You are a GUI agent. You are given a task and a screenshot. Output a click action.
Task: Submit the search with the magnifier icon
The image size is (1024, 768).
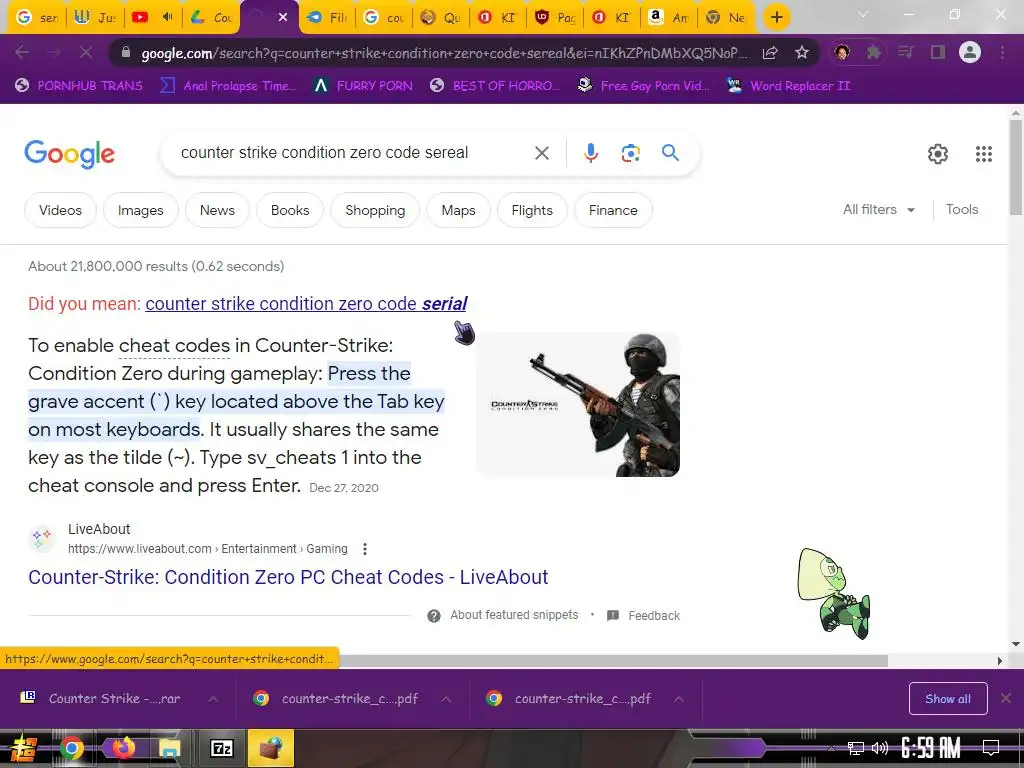point(670,153)
